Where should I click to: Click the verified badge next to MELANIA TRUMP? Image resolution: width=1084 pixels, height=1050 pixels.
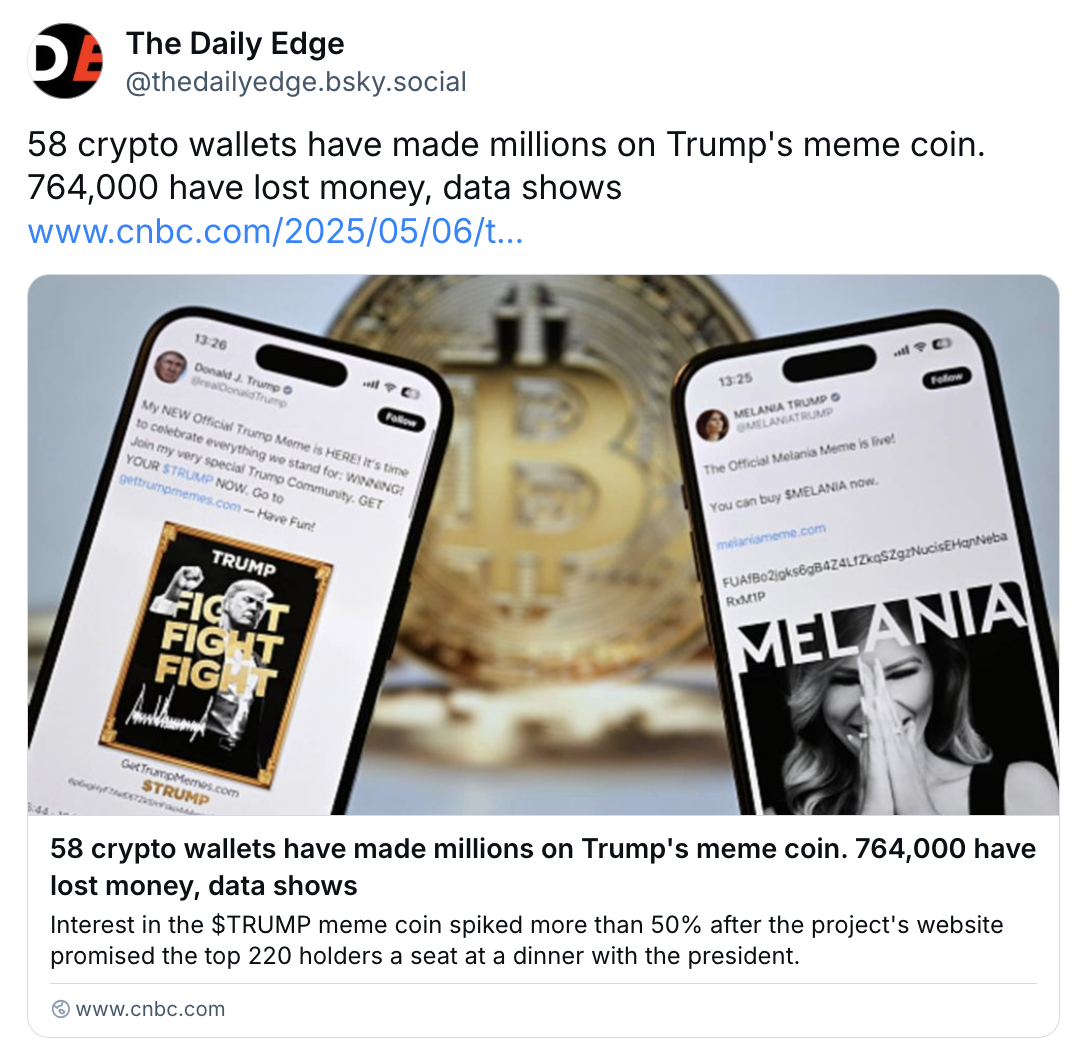tap(835, 397)
